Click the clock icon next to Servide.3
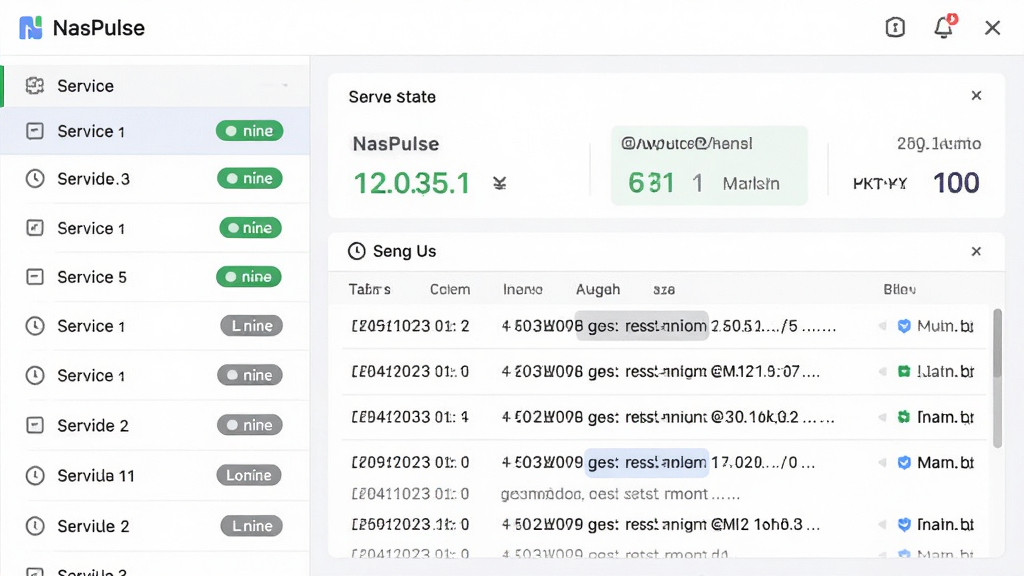Viewport: 1024px width, 576px height. (x=35, y=178)
